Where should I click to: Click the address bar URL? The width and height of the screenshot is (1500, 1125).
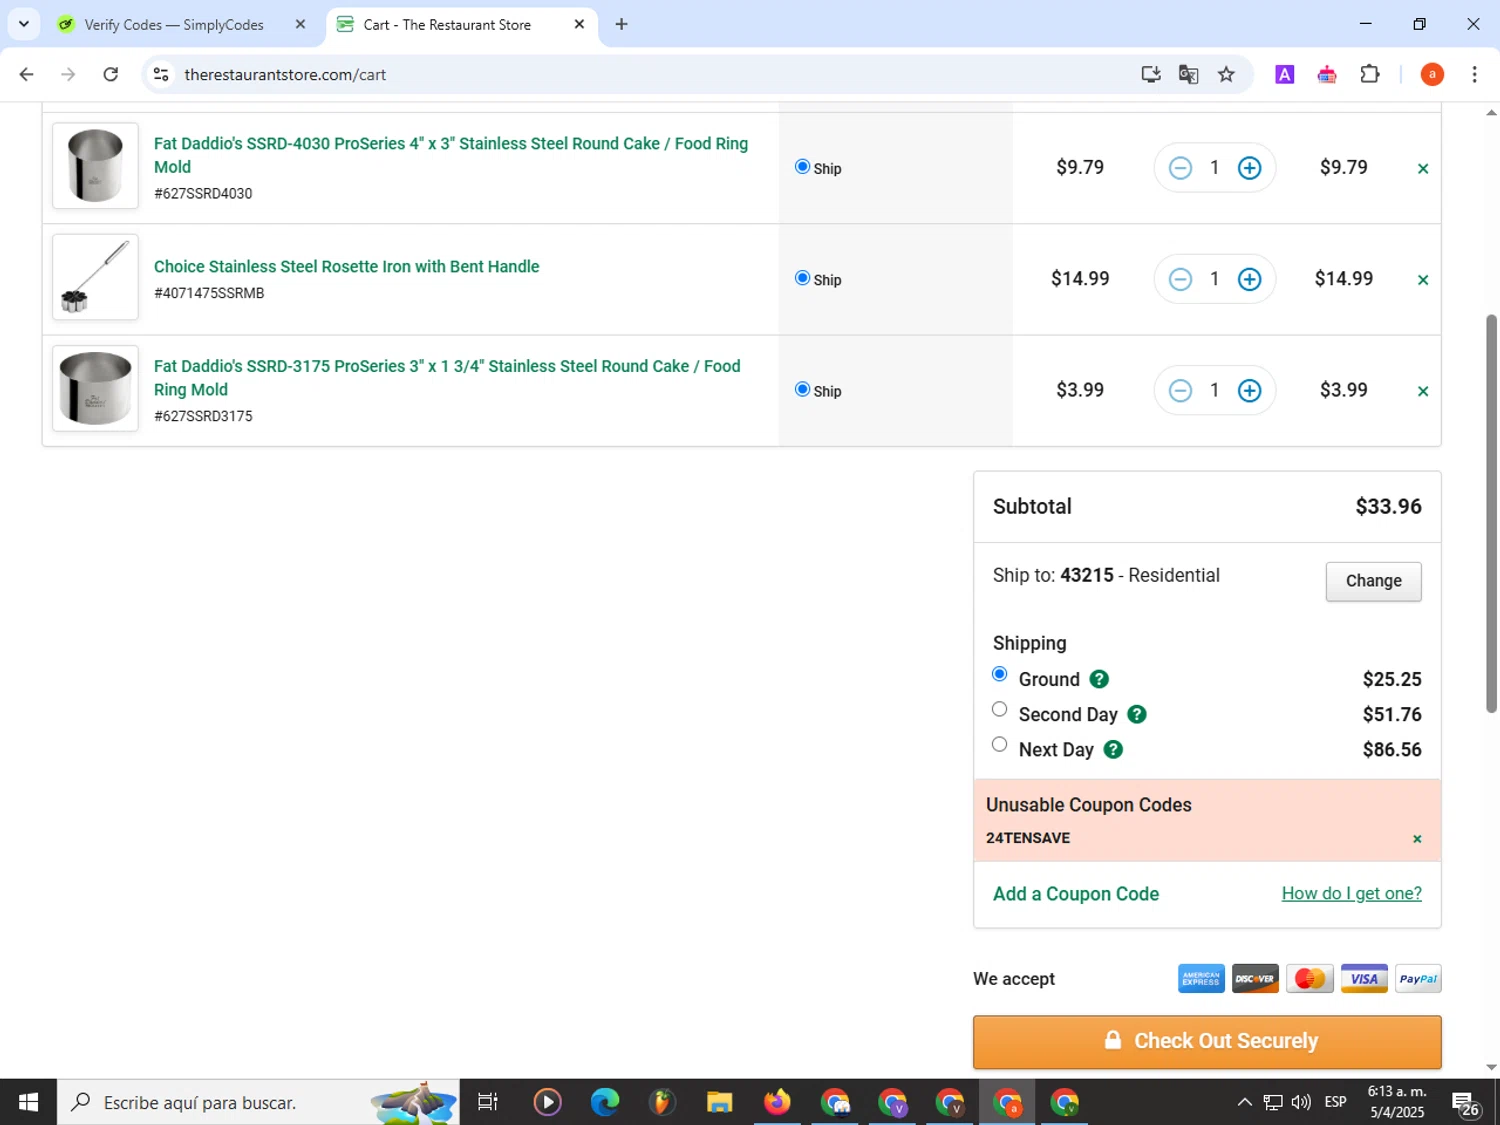(286, 74)
